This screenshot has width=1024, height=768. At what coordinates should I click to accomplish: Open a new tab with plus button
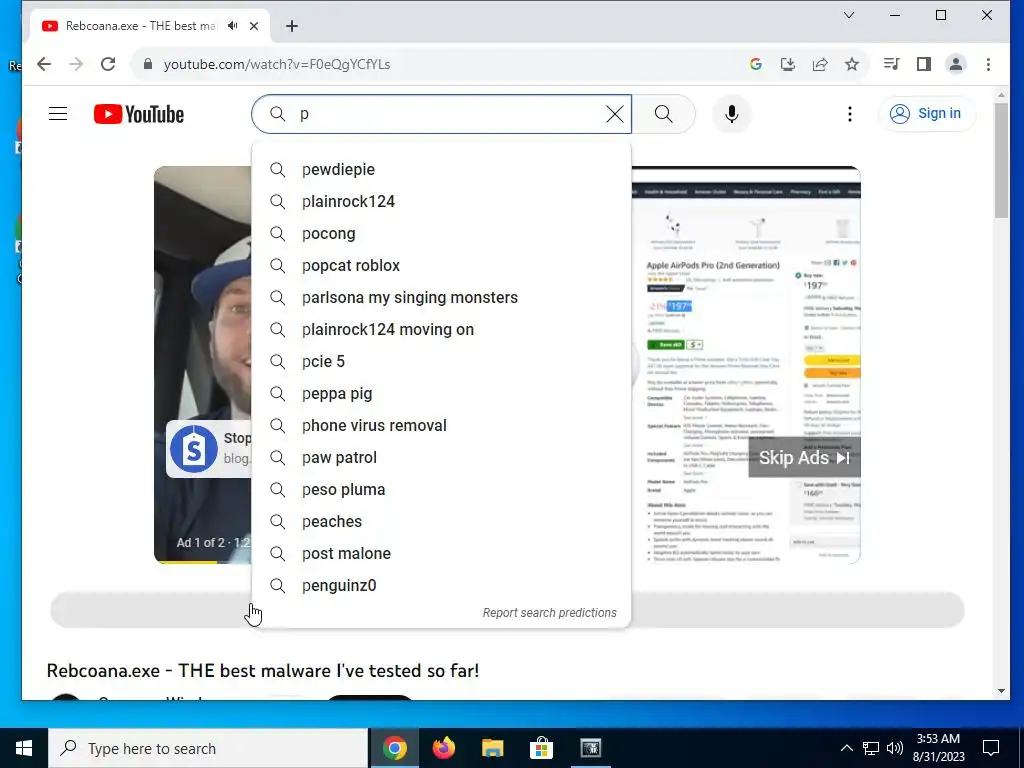[x=292, y=26]
